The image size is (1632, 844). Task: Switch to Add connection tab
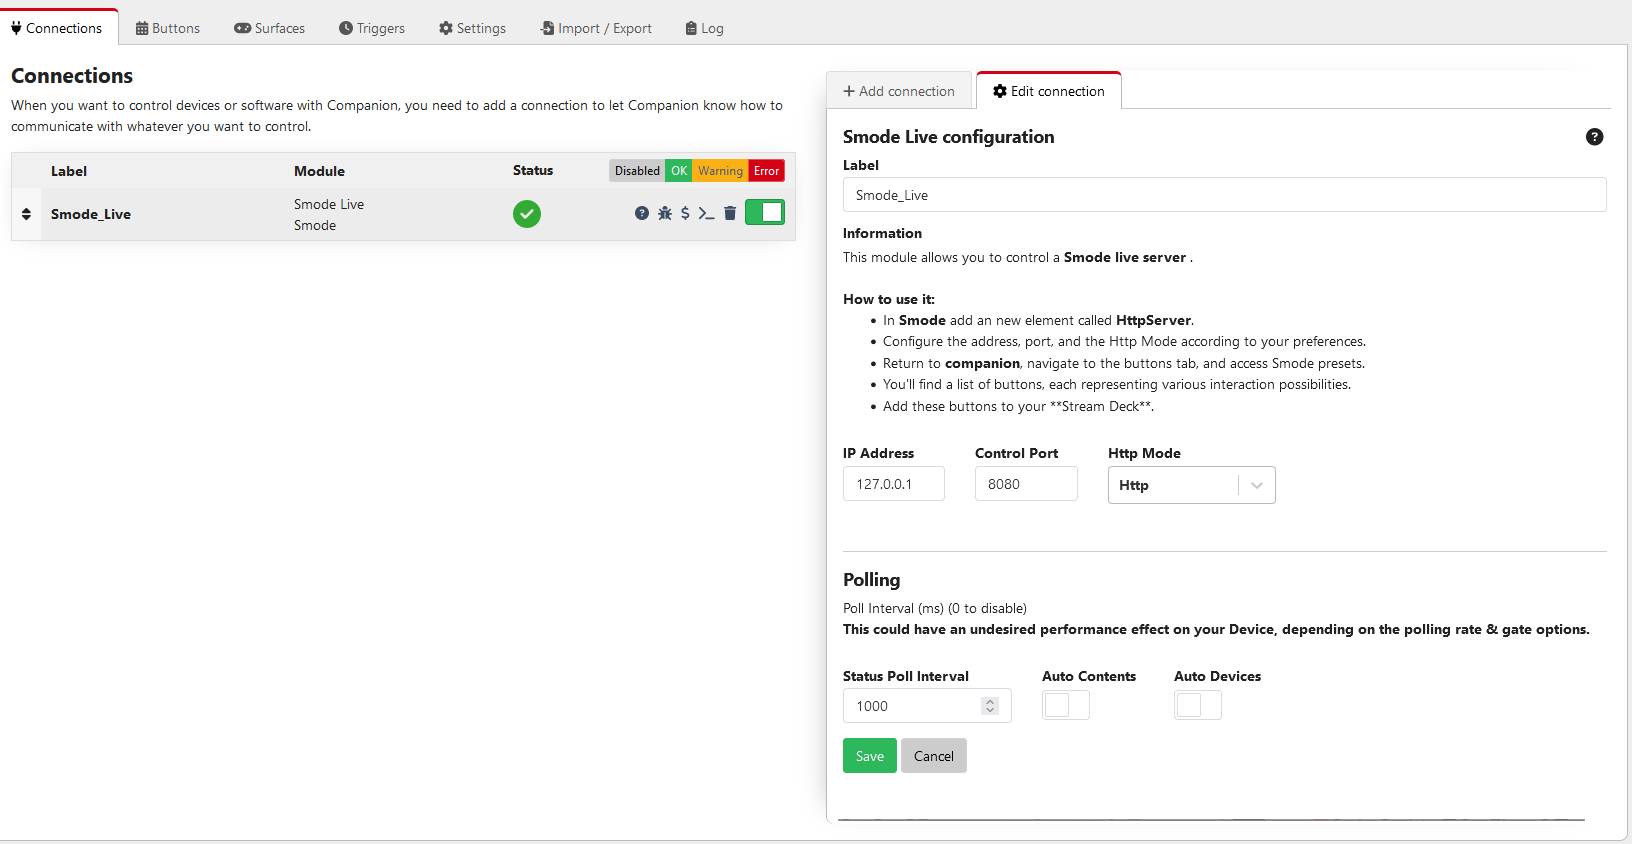pos(899,91)
